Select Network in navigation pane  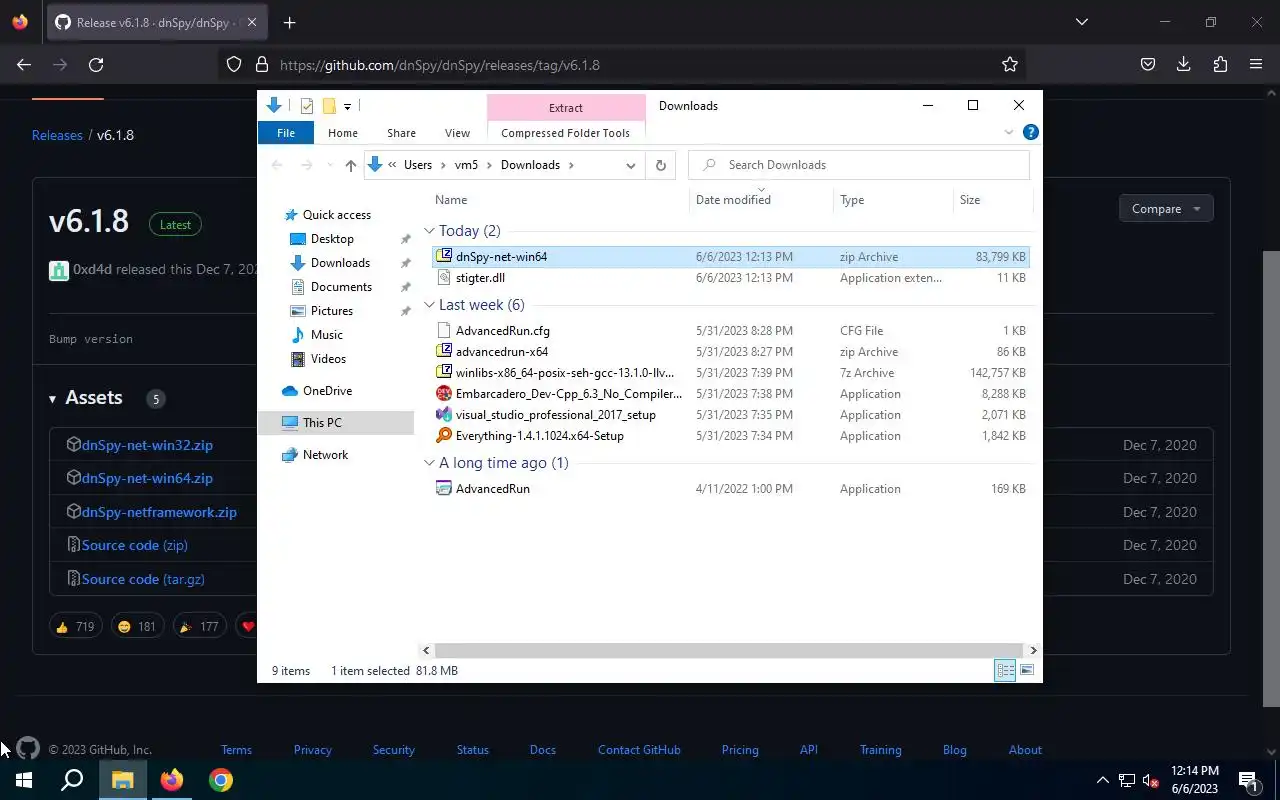[325, 455]
